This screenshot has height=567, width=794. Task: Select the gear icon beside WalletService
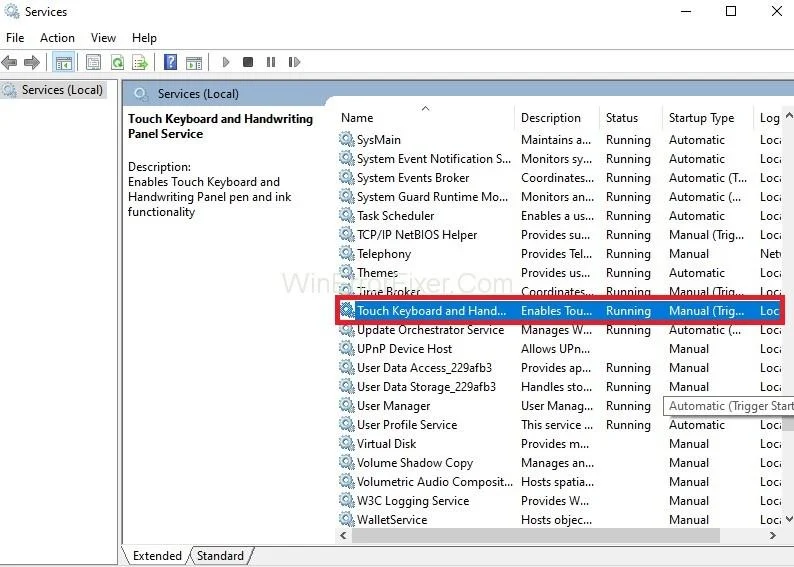click(346, 519)
